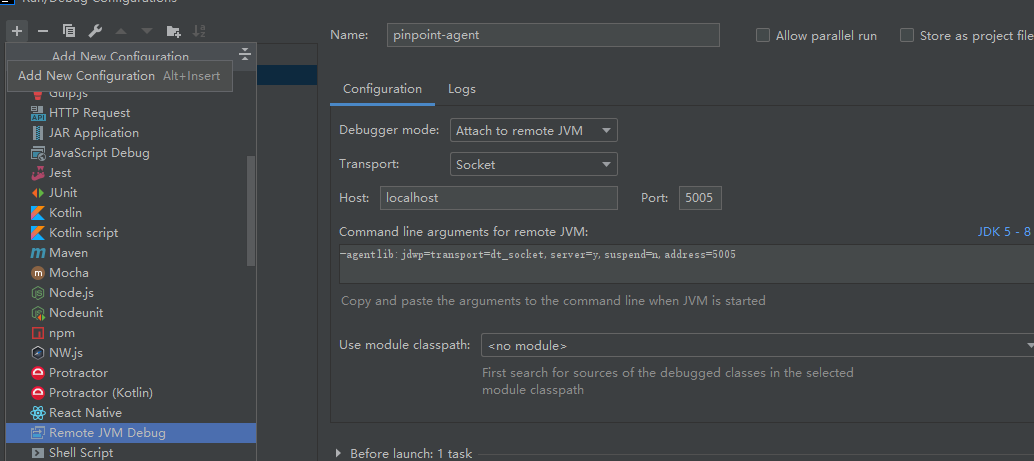The image size is (1034, 461).
Task: Select Remote JVM Debug configuration type
Action: click(107, 433)
